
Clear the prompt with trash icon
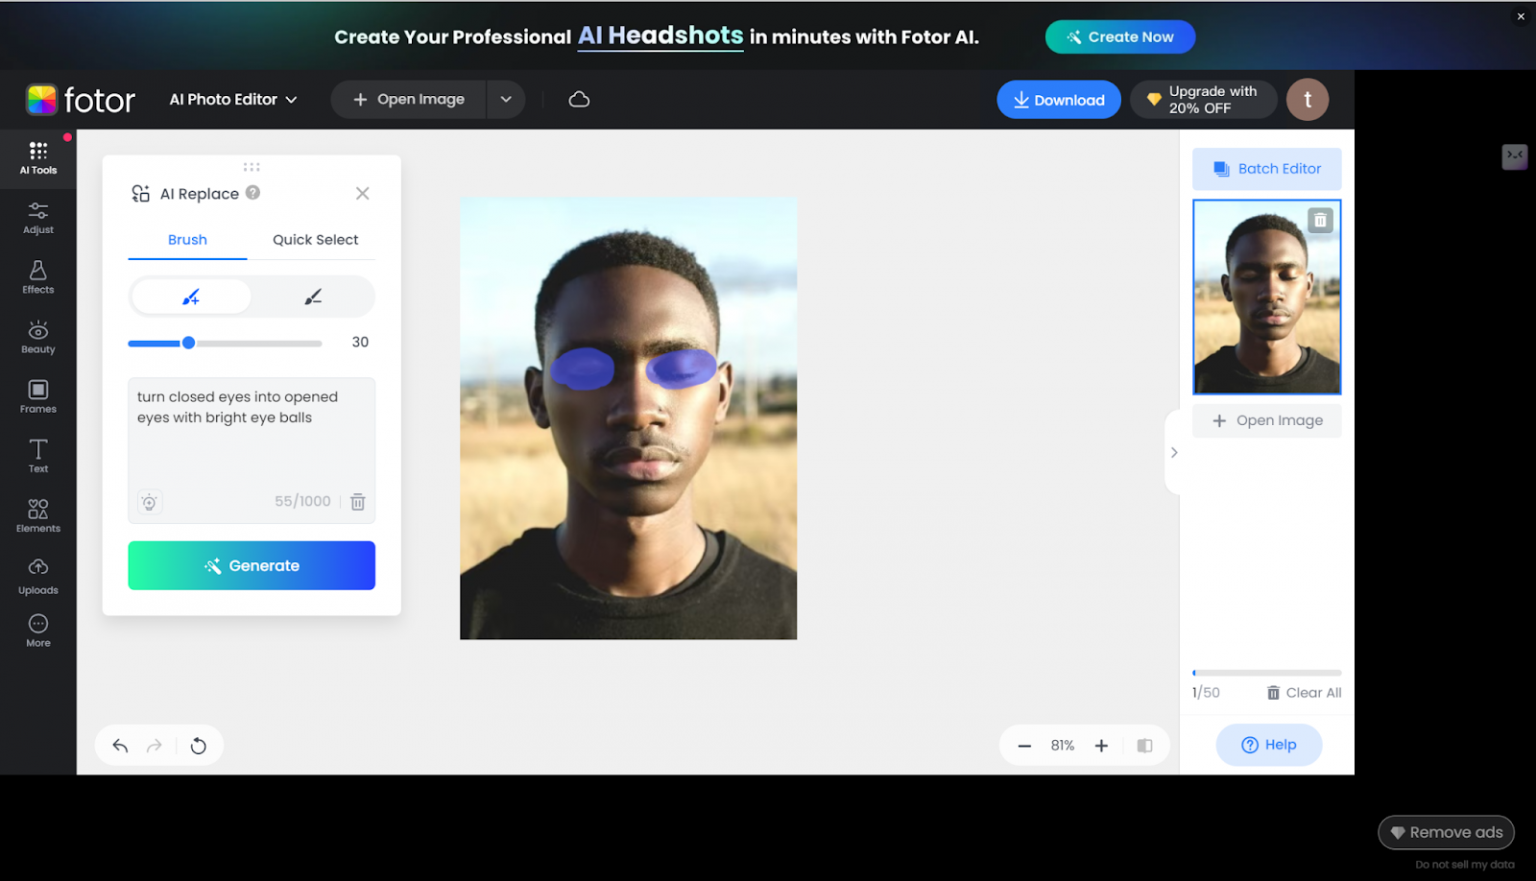click(x=358, y=502)
